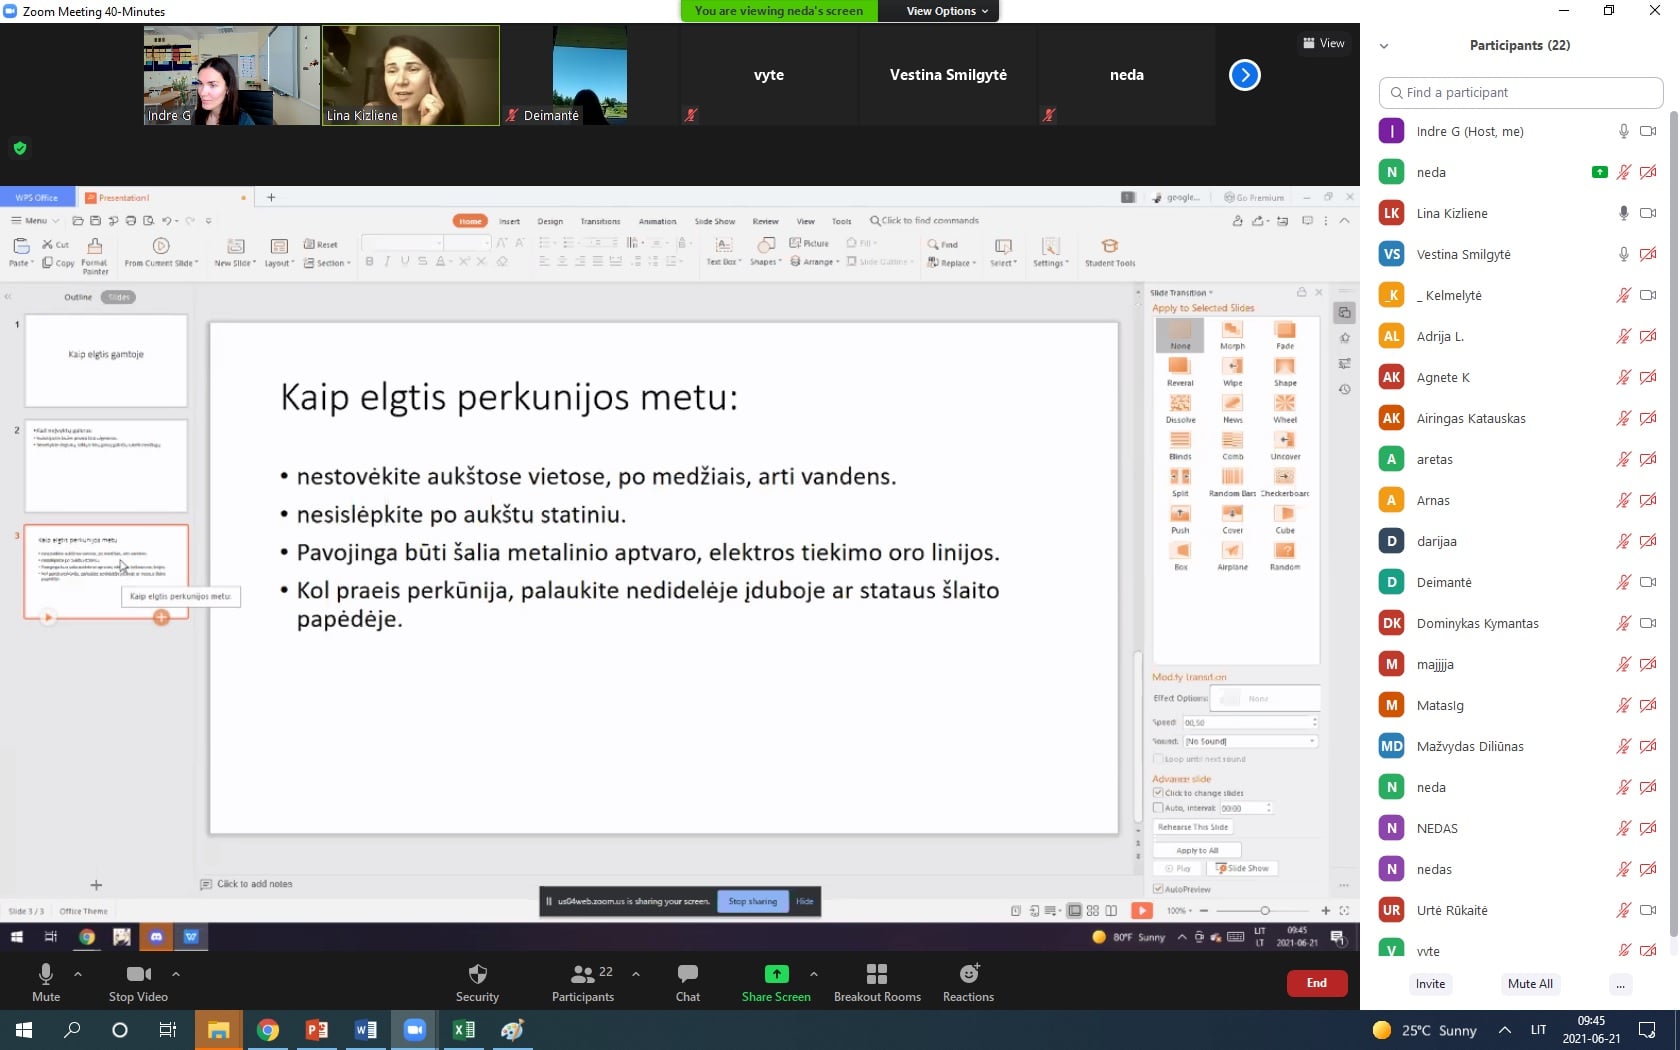The width and height of the screenshot is (1680, 1050).
Task: Click the Stop Video camera icon
Action: coord(139,974)
